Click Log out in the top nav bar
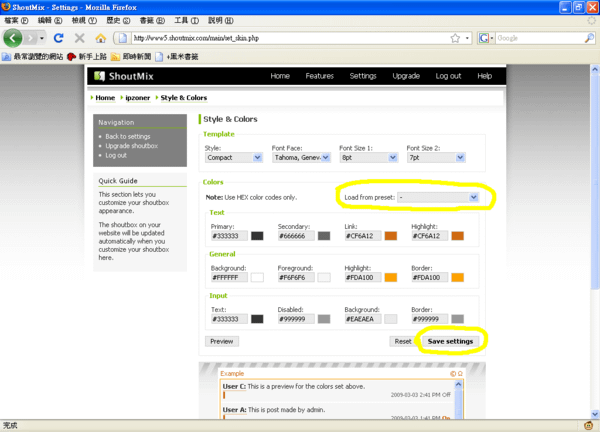The image size is (600, 432). click(448, 76)
